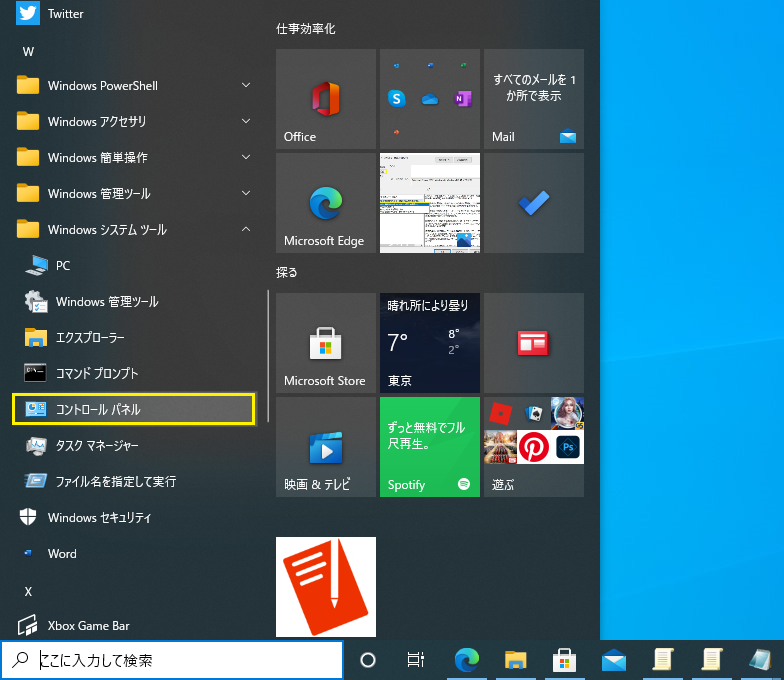The width and height of the screenshot is (784, 680).
Task: Open the Twitter app entry
Action: [134, 14]
